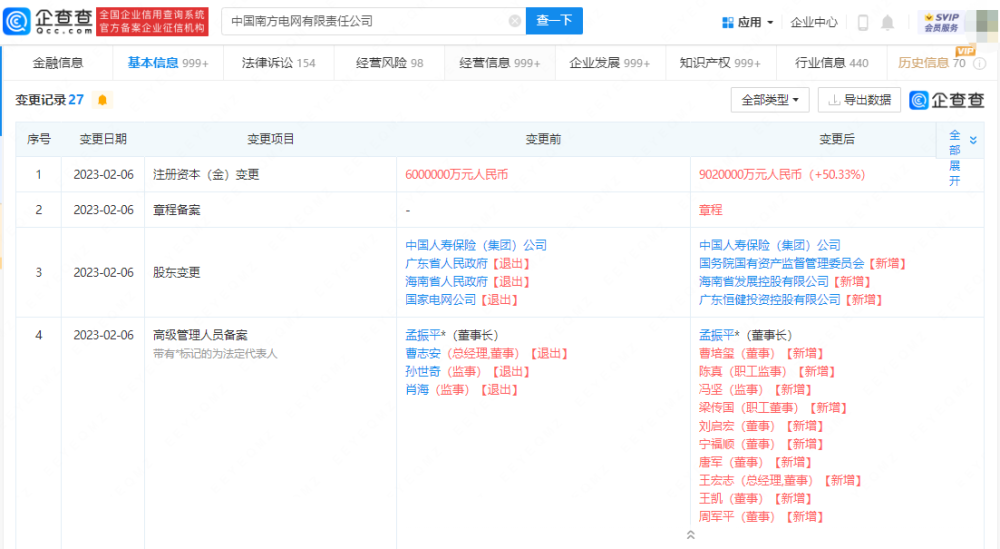Open 广东恒健投资控股有限公司 link
1000x549 pixels.
[x=770, y=300]
